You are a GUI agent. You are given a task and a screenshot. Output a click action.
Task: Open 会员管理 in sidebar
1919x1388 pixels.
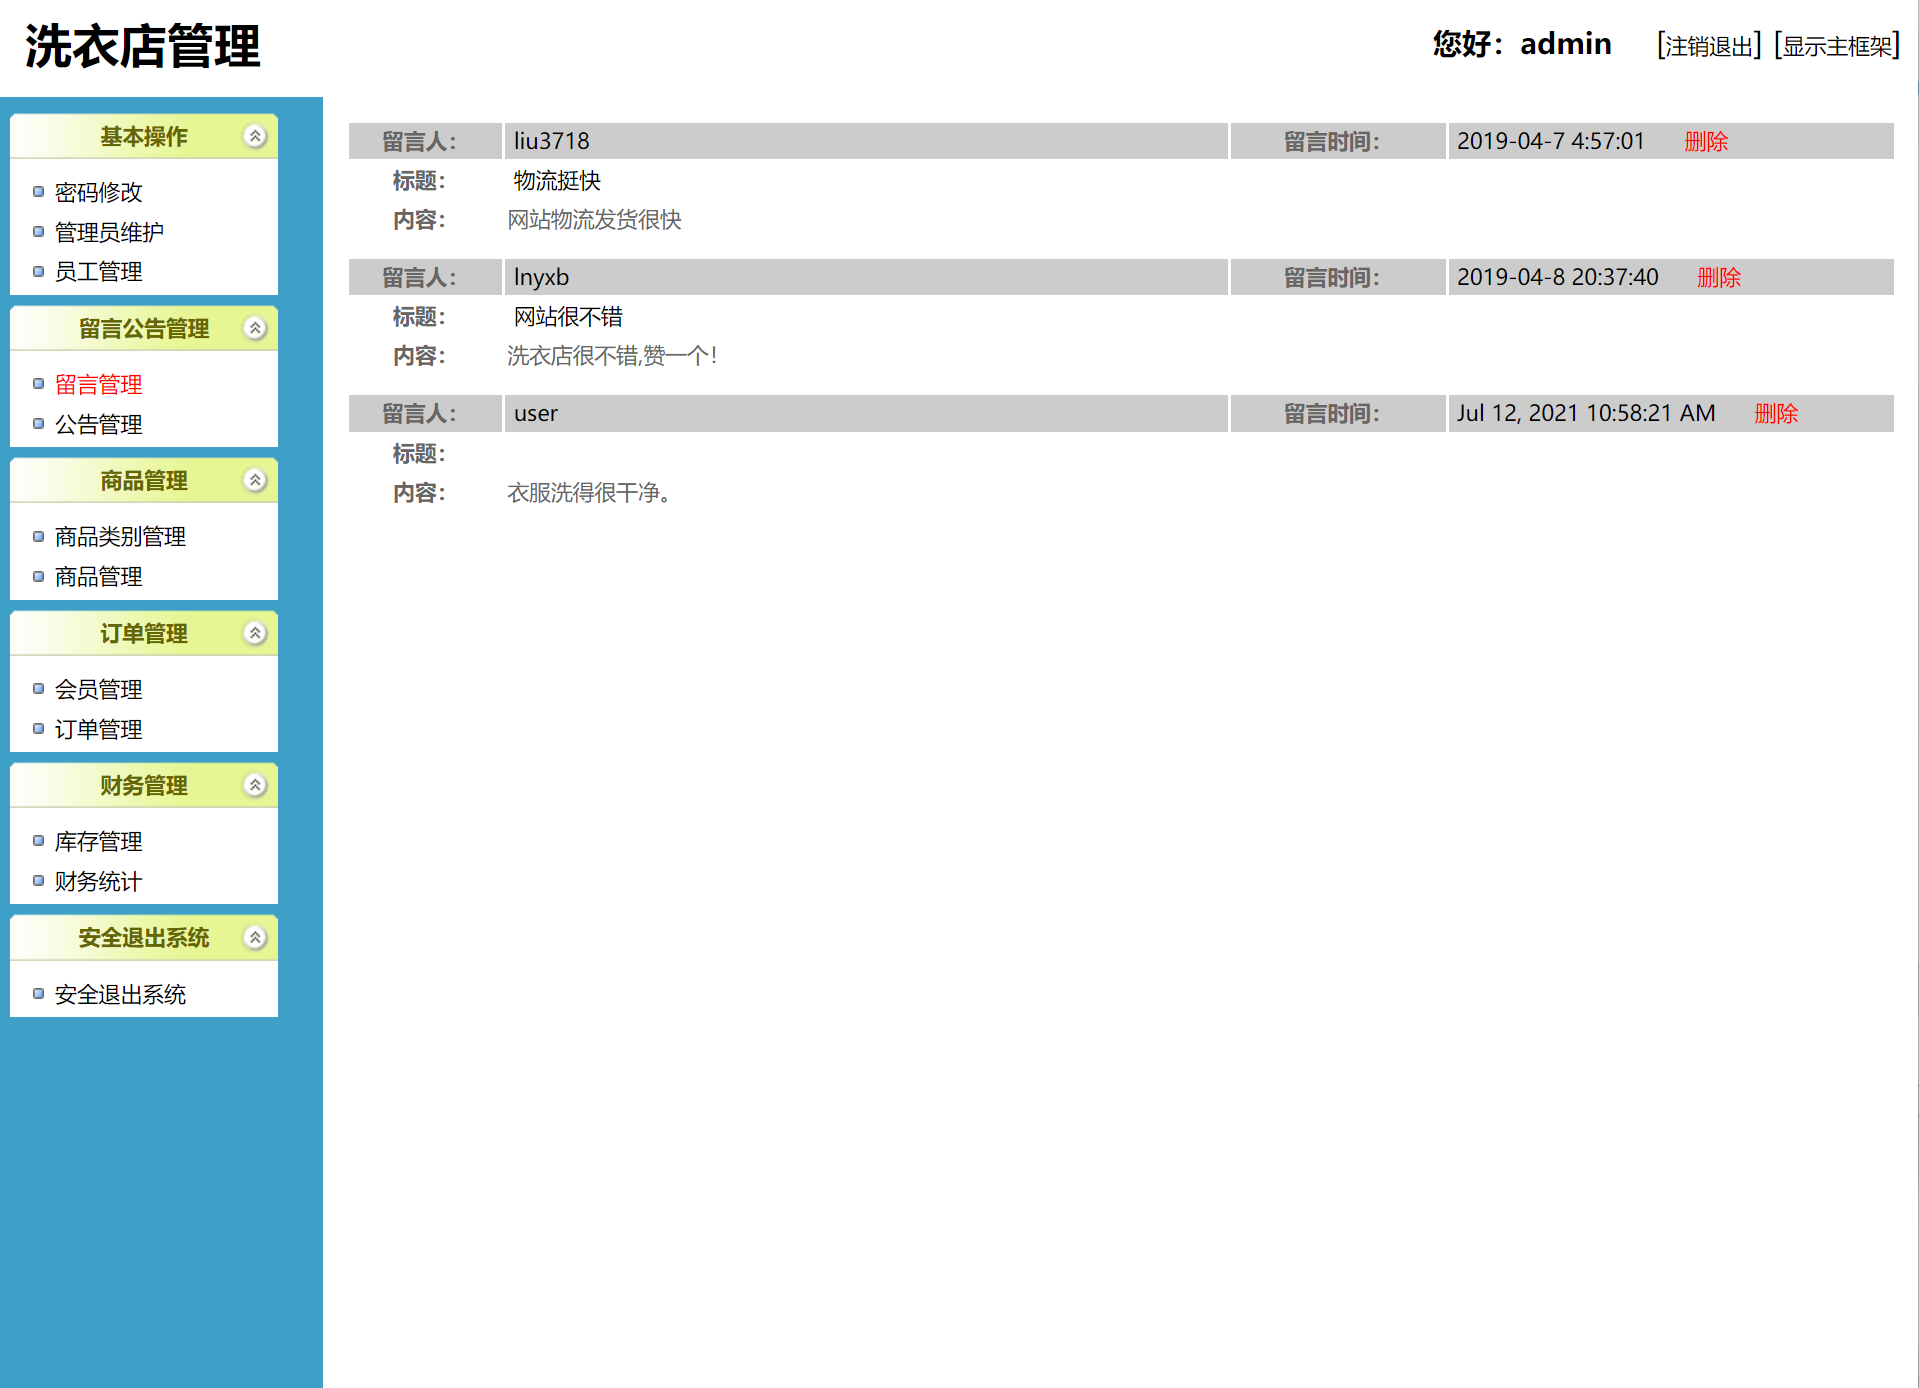(x=98, y=690)
